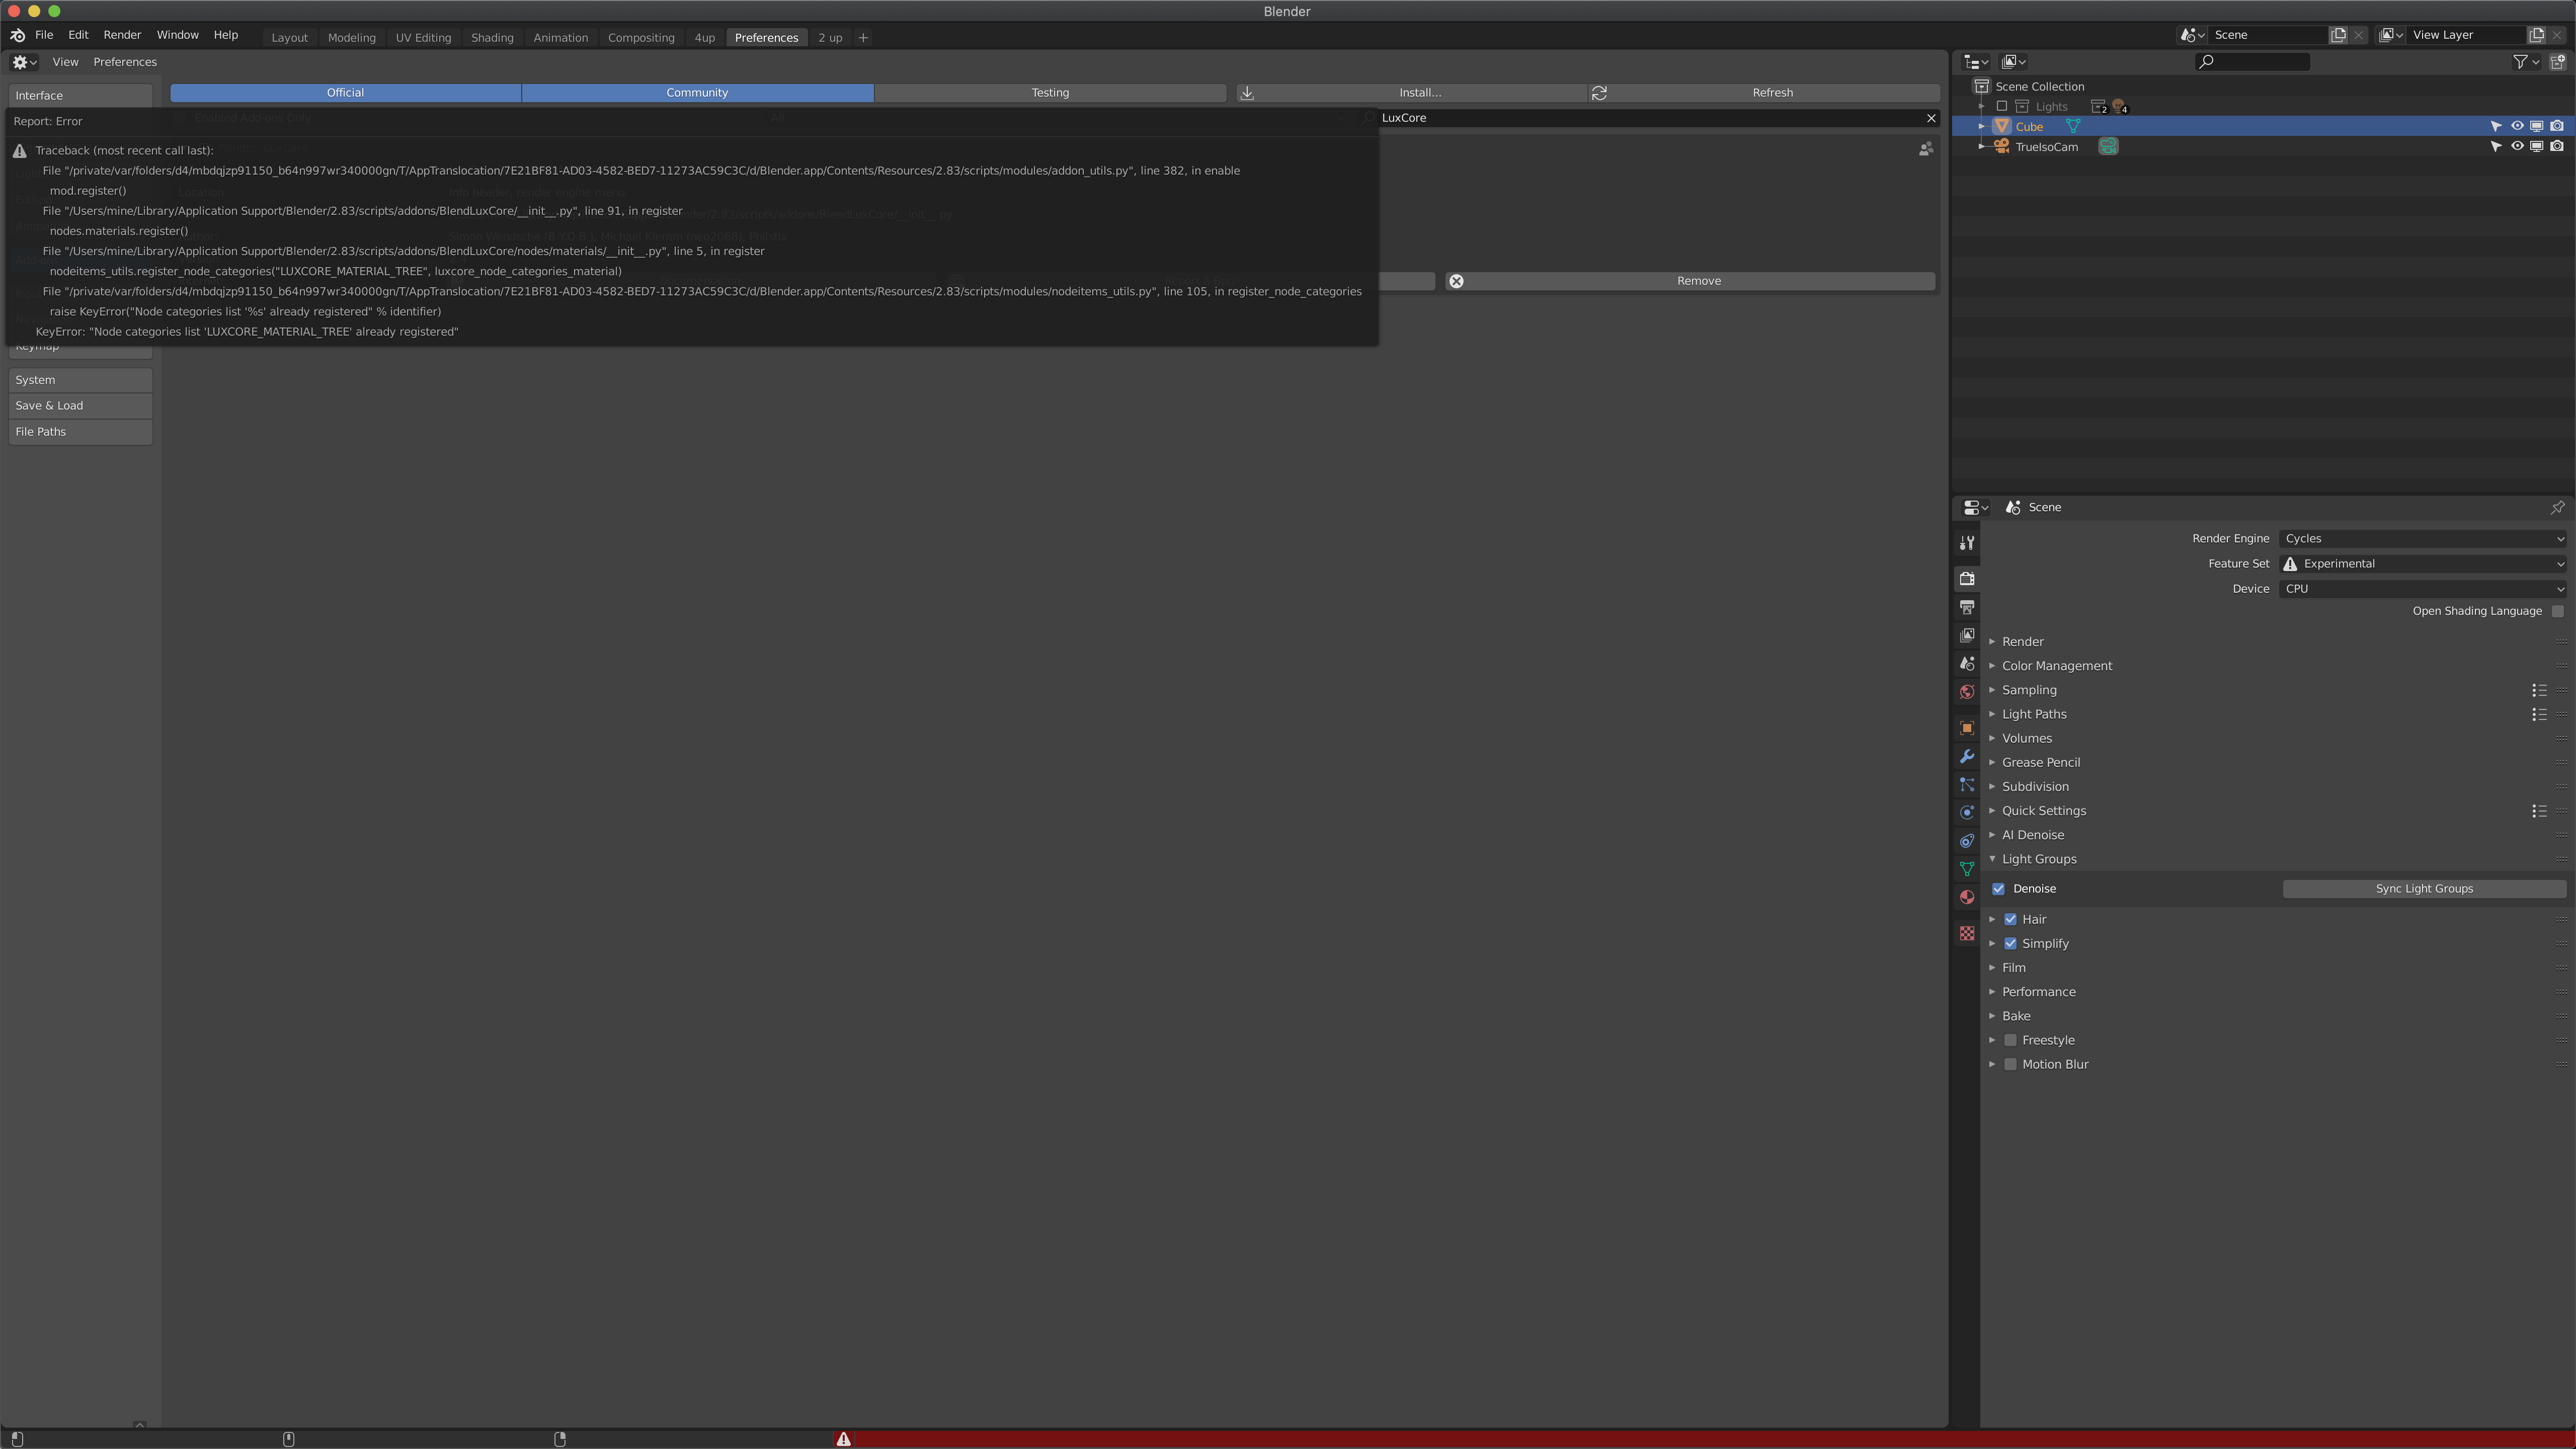Screen dimensions: 2576x1449
Task: Click the Outliner search field
Action: (x=2252, y=61)
